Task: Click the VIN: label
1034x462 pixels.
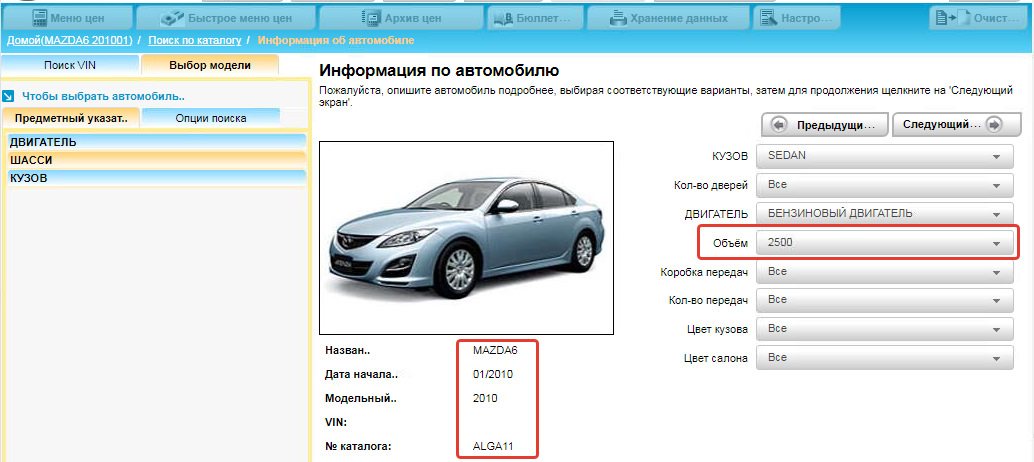Action: 336,422
